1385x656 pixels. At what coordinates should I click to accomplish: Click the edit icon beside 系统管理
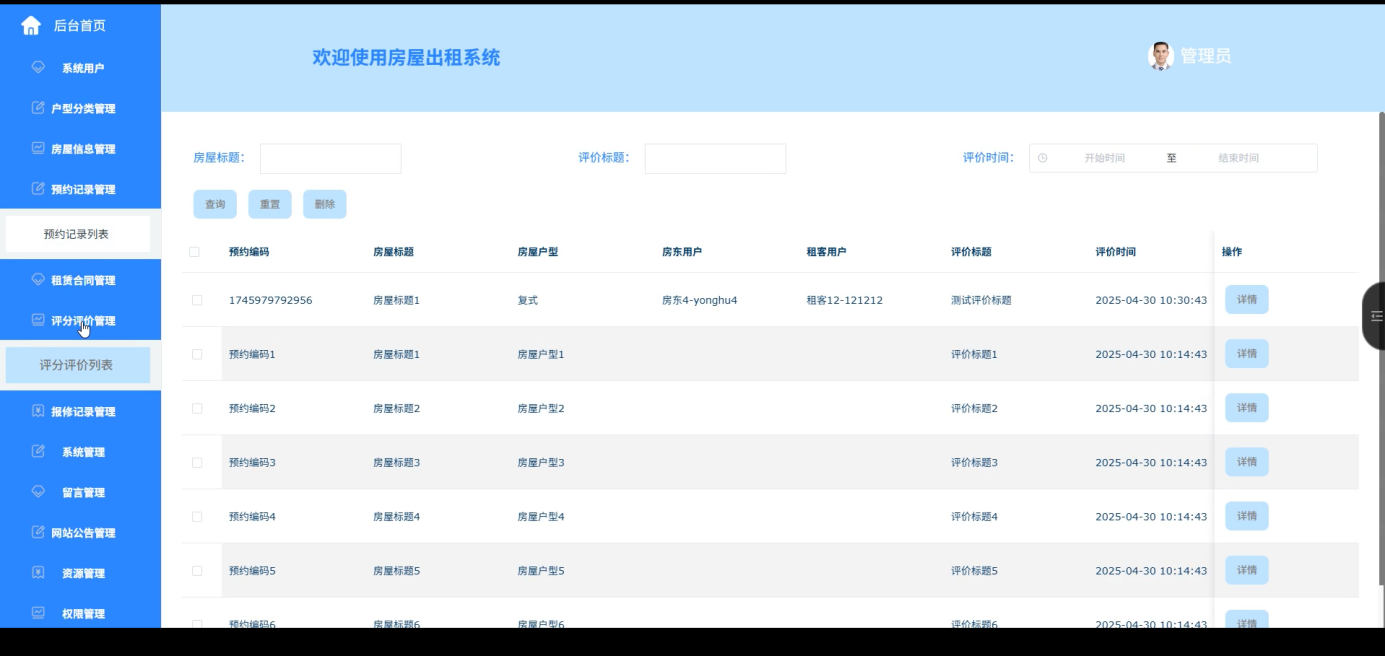38,452
